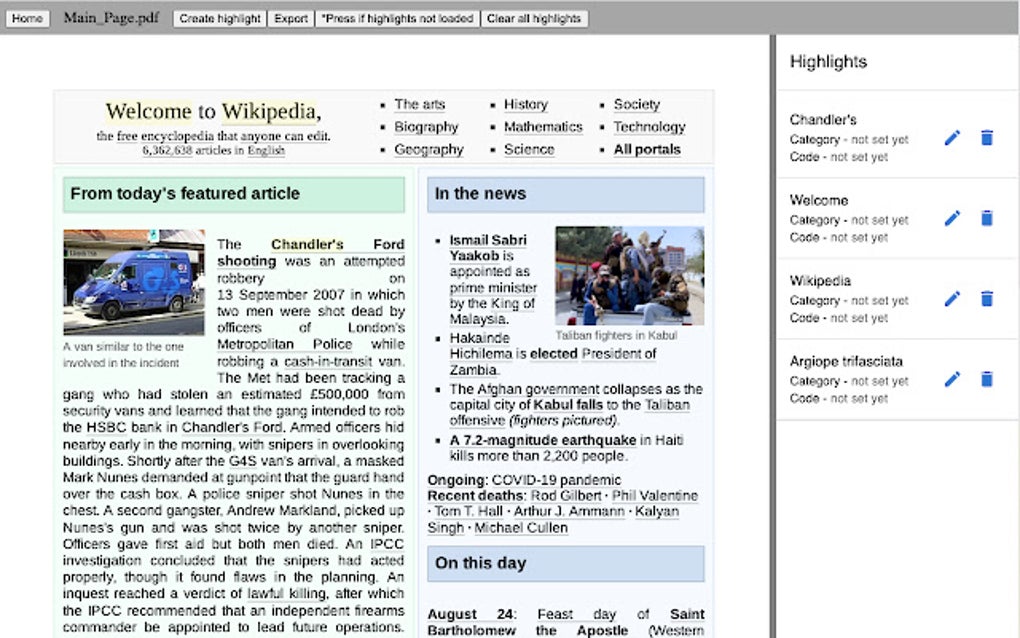Open the 7.2-magnitude earthquake link
1020x638 pixels.
543,440
